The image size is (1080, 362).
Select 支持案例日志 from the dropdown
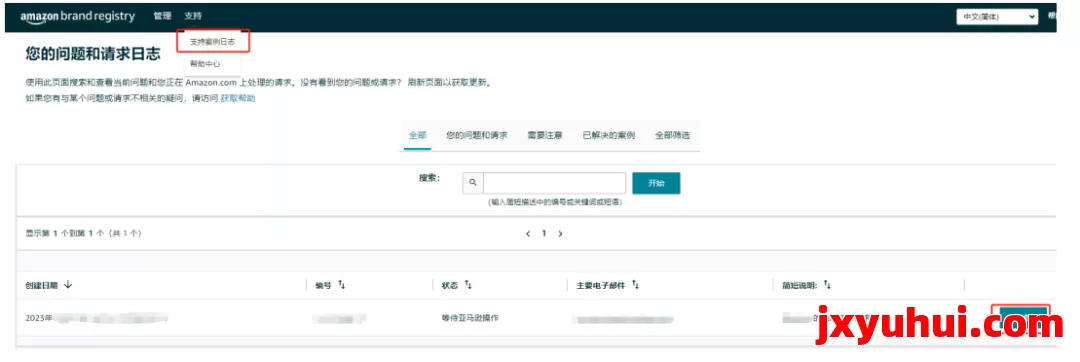click(213, 41)
